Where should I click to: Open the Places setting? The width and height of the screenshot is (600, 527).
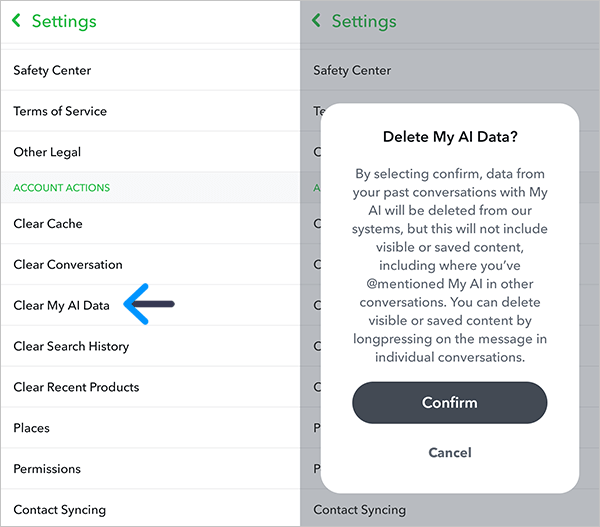(31, 428)
